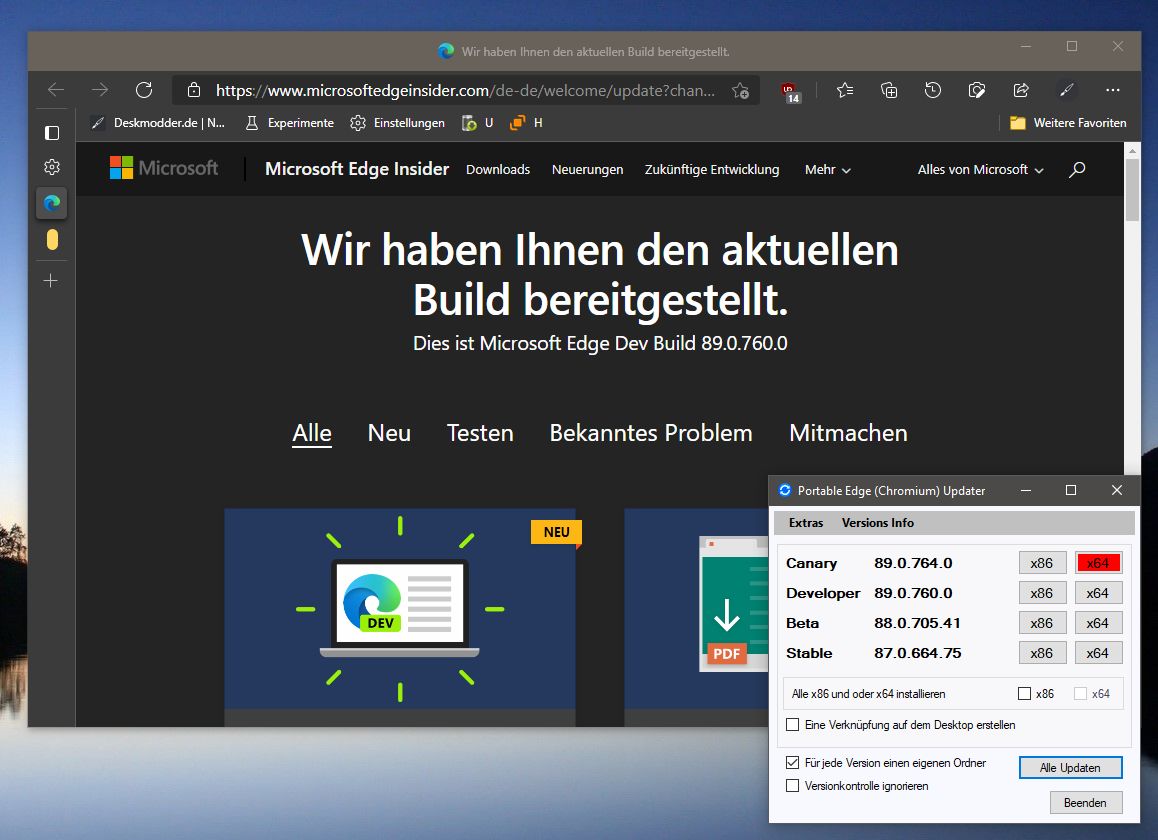Download Canary x86 in the Updater
The image size is (1158, 840).
1042,563
